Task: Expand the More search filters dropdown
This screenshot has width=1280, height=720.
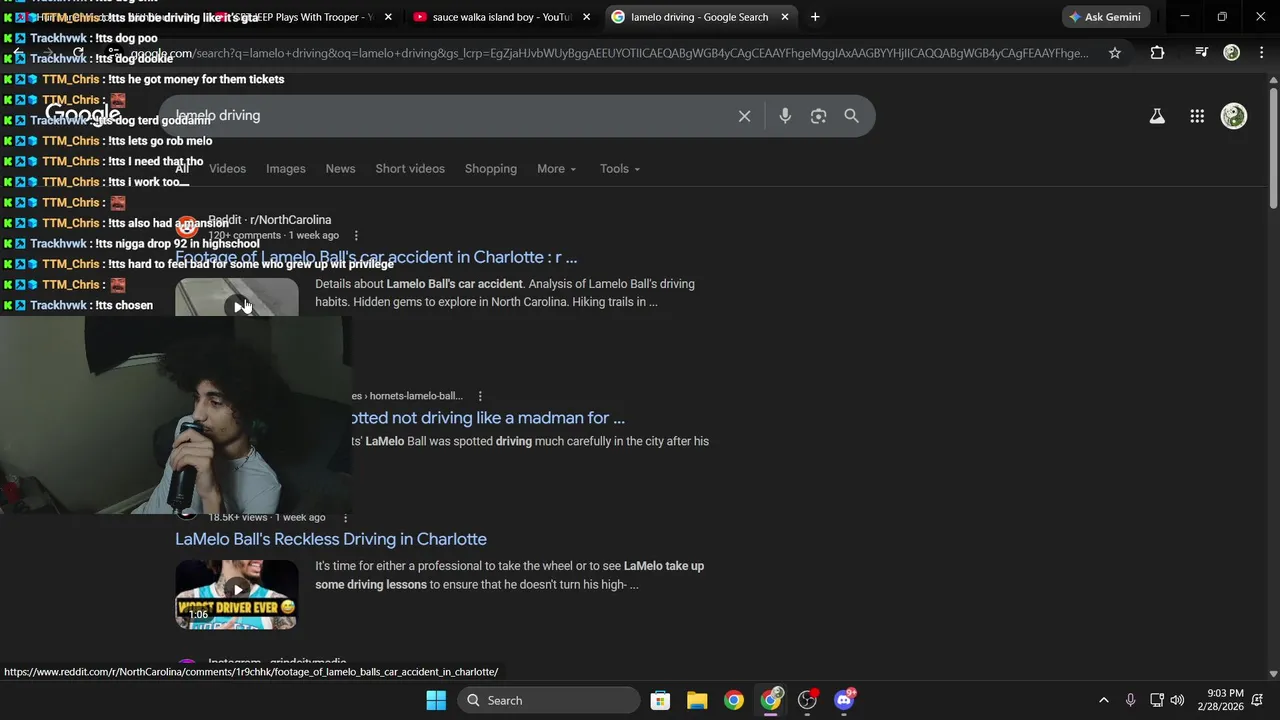Action: [556, 169]
